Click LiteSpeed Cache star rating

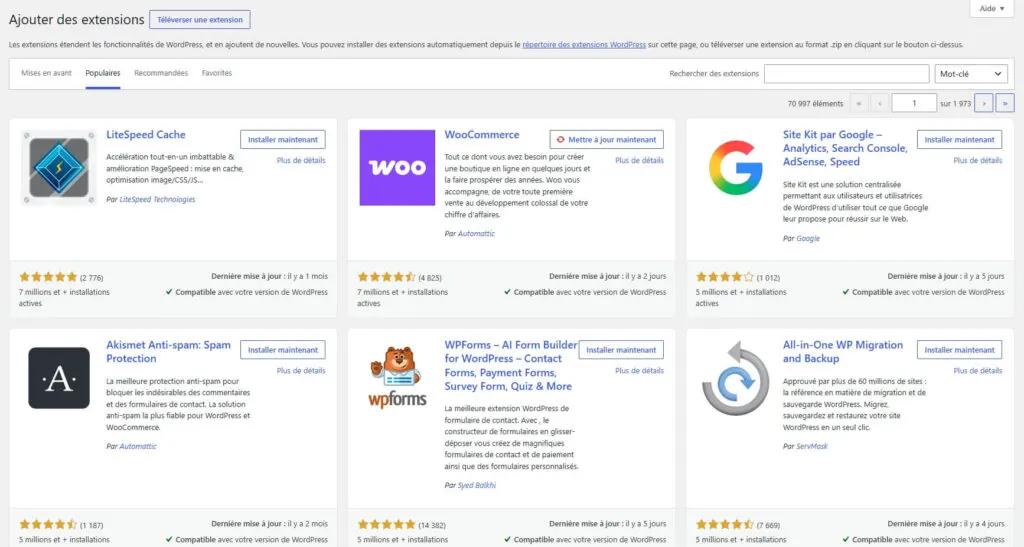tap(48, 277)
